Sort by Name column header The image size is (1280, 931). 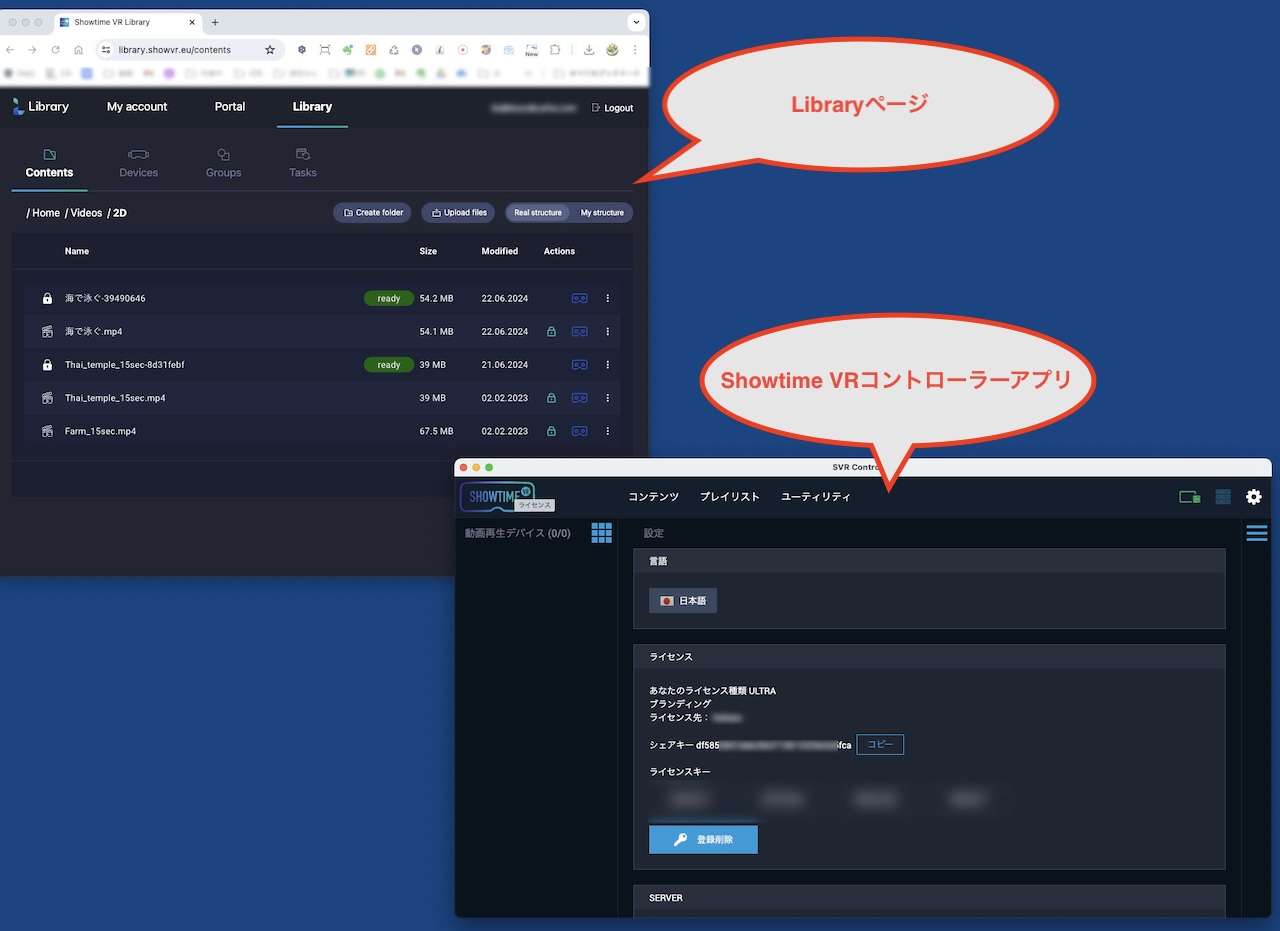[77, 251]
